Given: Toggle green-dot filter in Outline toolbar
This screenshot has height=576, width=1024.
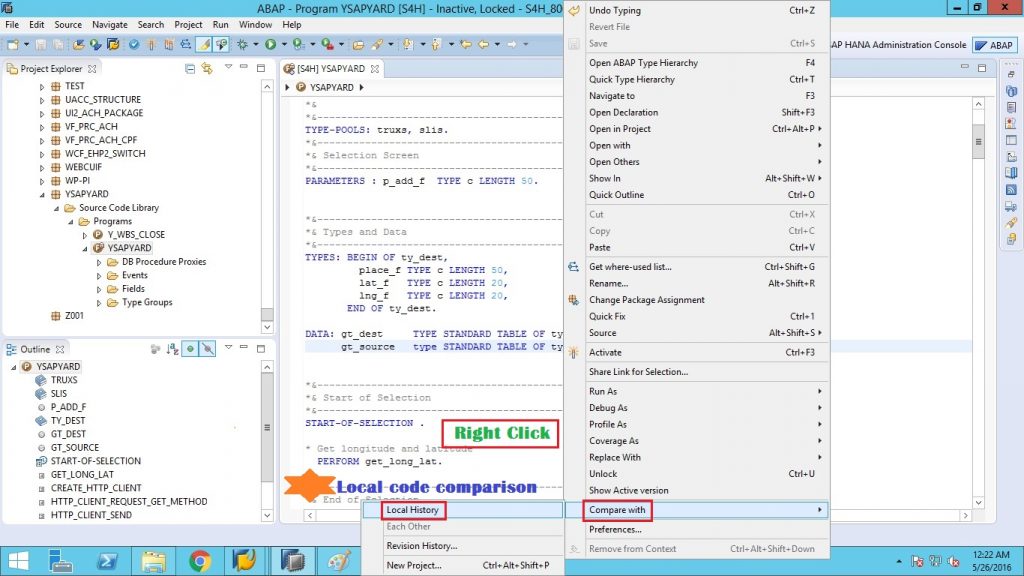Looking at the screenshot, I should pos(190,349).
